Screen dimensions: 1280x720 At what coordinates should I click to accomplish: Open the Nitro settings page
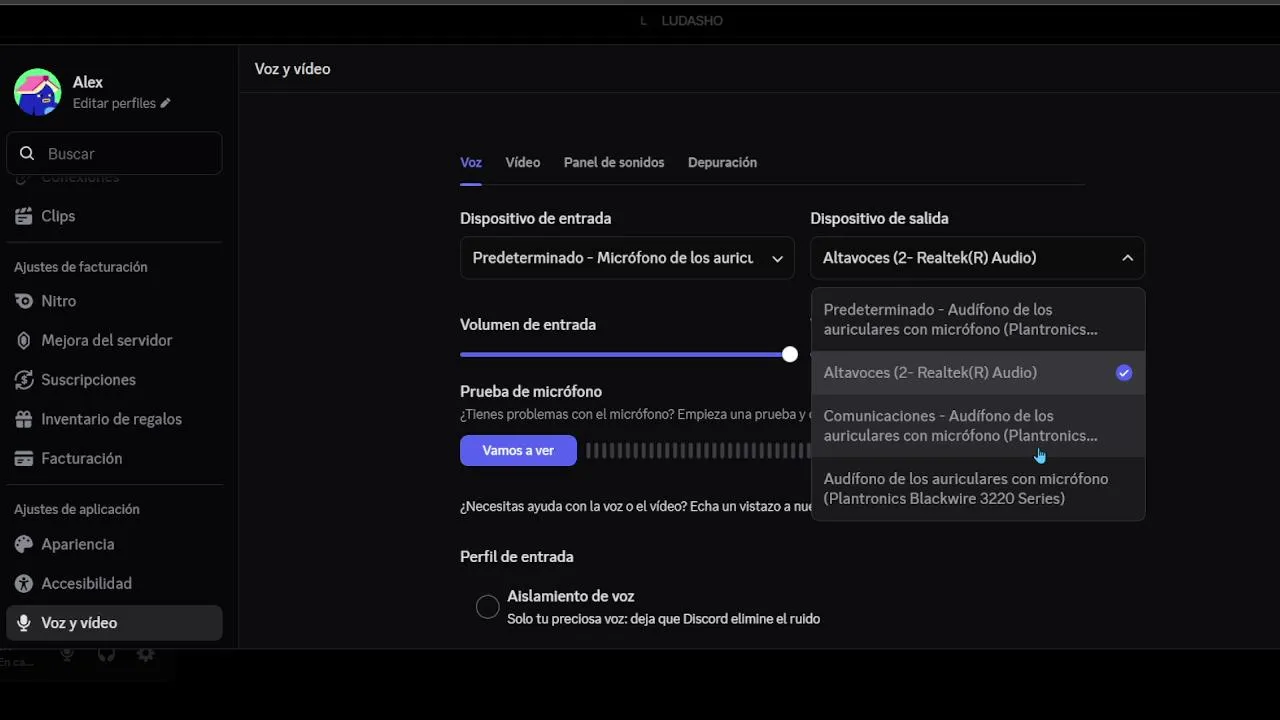(x=114, y=301)
